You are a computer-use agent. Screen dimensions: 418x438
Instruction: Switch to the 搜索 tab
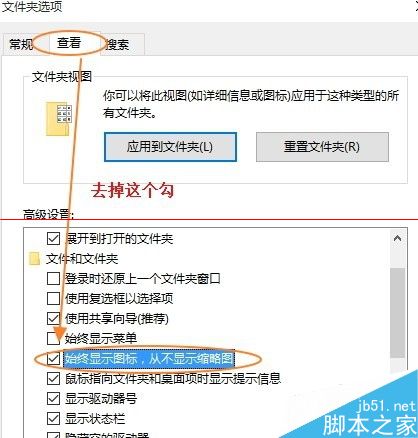(x=117, y=44)
